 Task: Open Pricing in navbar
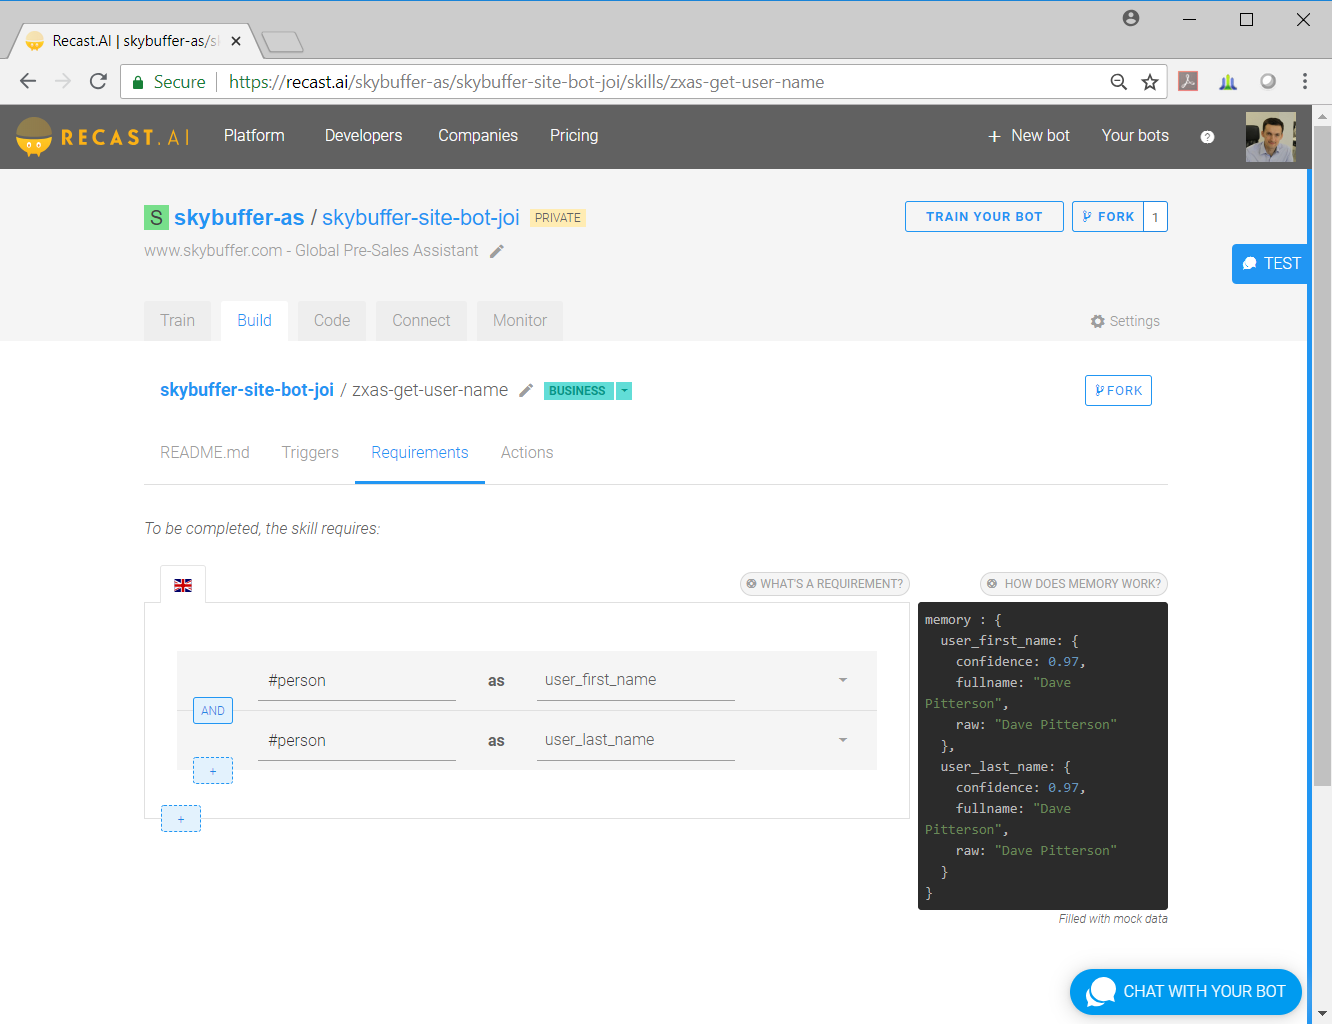(574, 136)
